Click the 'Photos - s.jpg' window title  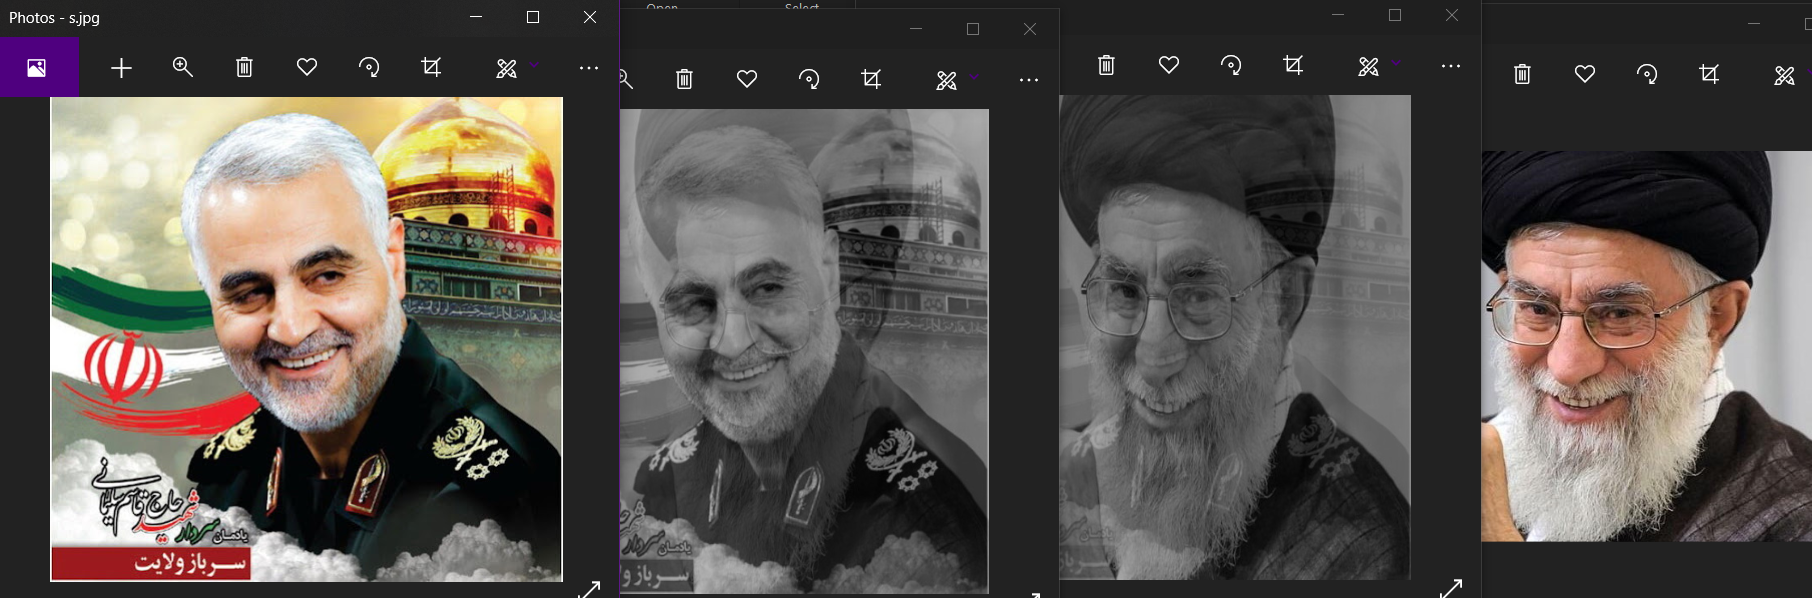tap(54, 18)
